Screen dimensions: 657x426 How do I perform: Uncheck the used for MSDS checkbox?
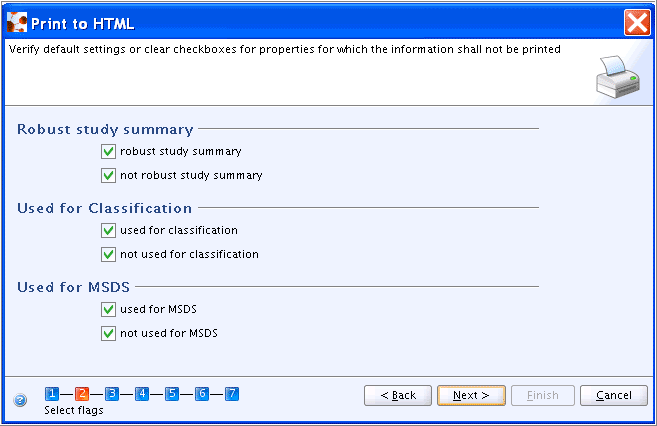[x=108, y=309]
